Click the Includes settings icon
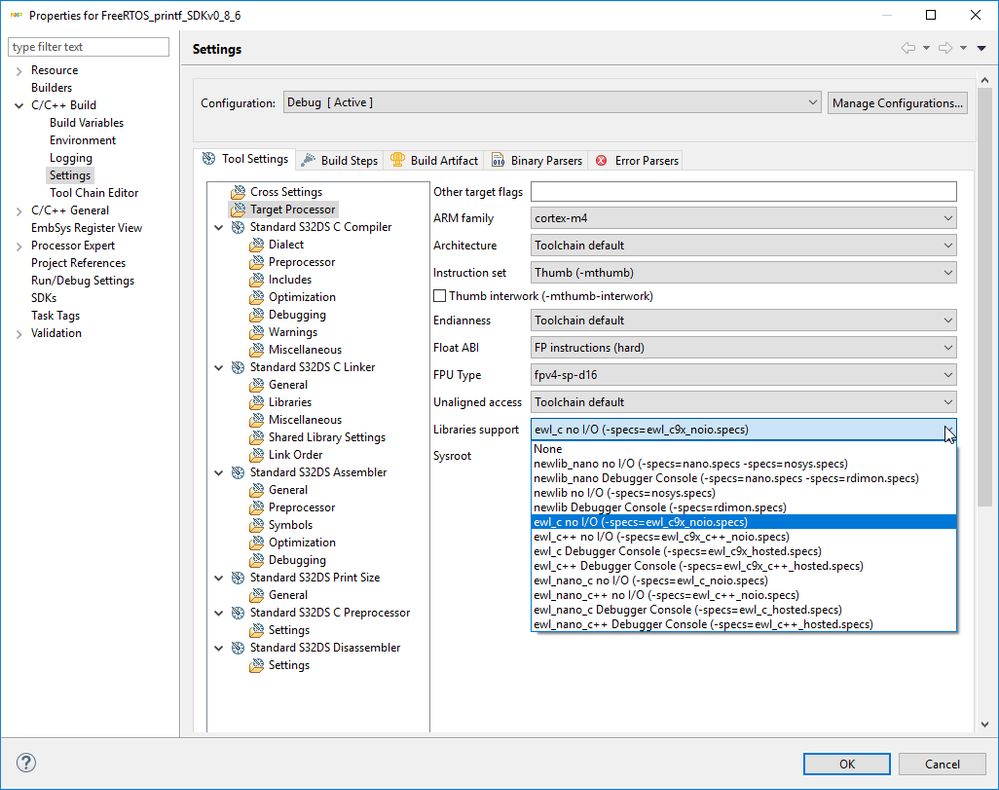This screenshot has height=790, width=999. pos(257,280)
